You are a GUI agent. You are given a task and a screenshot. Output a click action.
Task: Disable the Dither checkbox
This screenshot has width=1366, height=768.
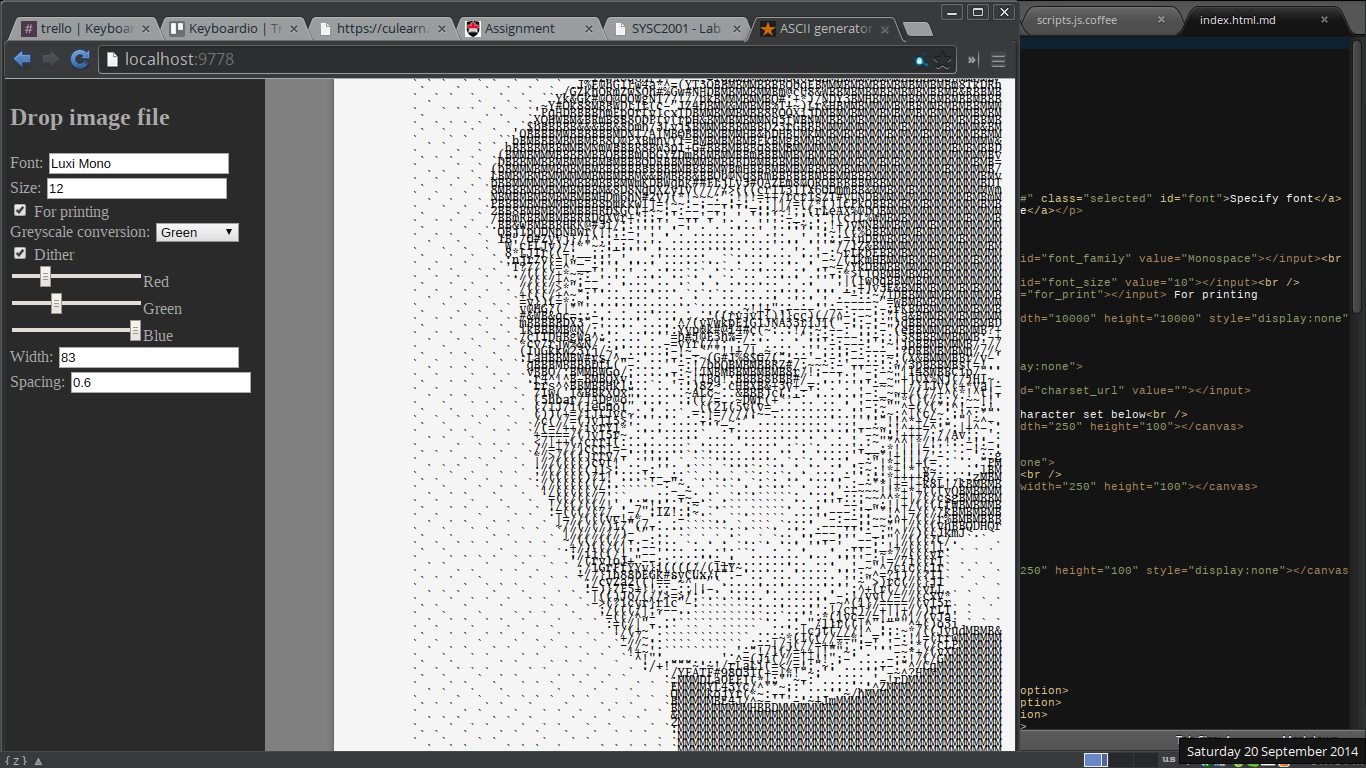pyautogui.click(x=20, y=254)
